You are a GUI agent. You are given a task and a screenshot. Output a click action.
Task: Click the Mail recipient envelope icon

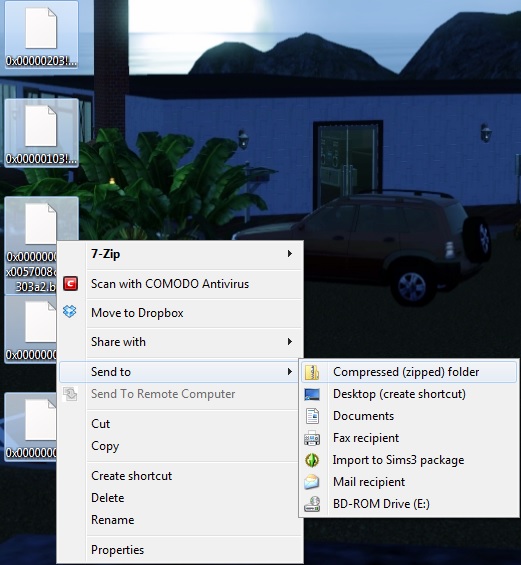(312, 482)
